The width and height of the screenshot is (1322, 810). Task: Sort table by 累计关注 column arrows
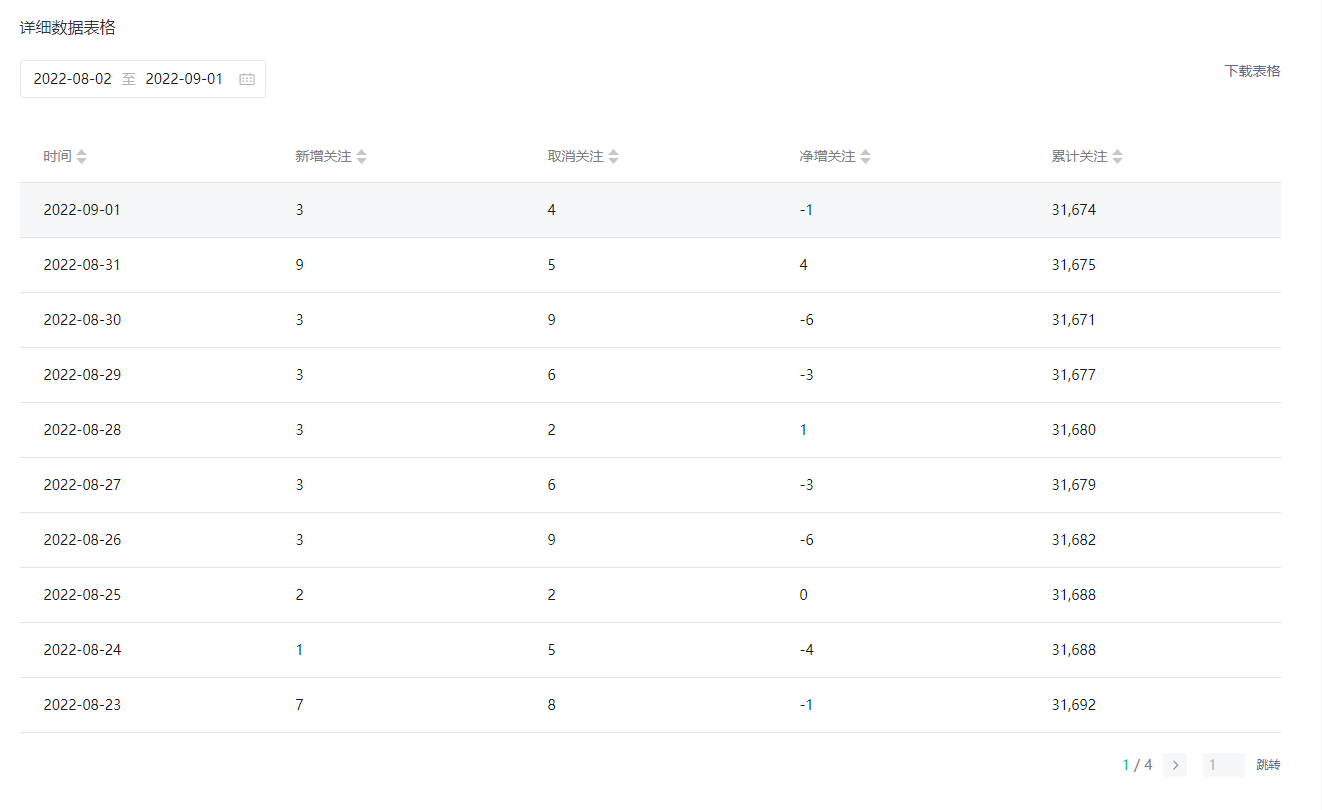1118,157
